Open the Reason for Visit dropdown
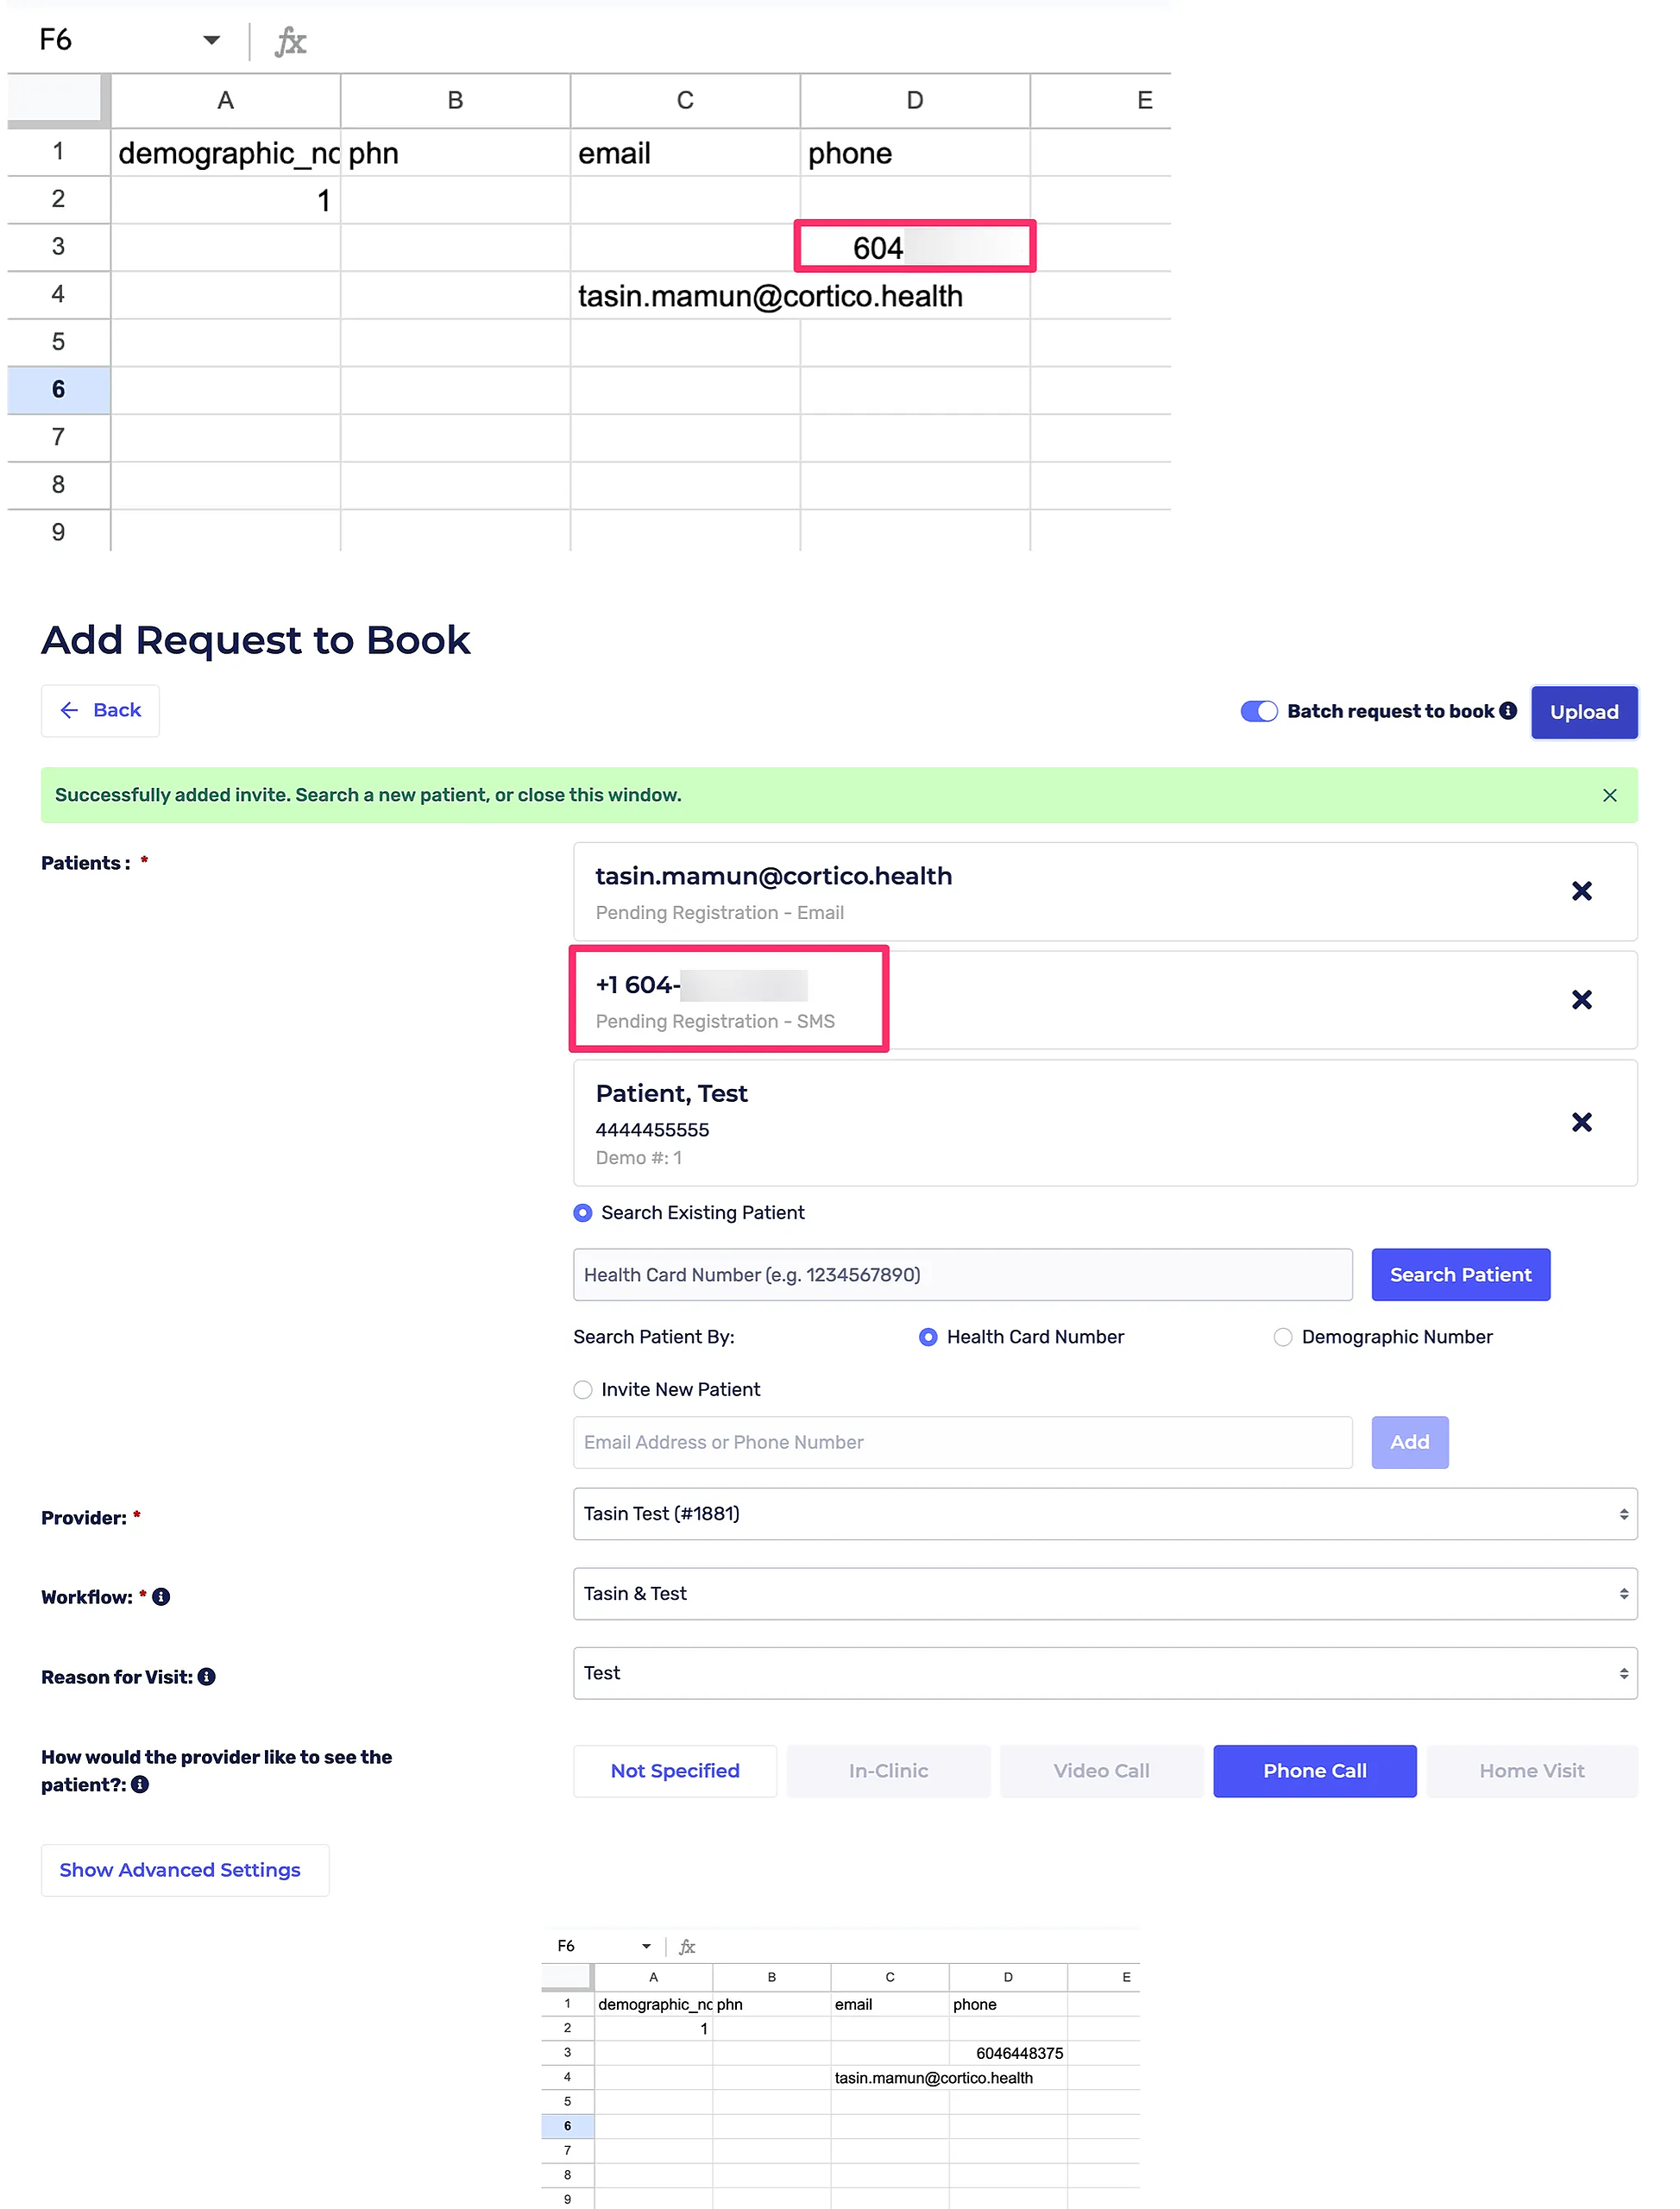1680x2209 pixels. [1104, 1673]
